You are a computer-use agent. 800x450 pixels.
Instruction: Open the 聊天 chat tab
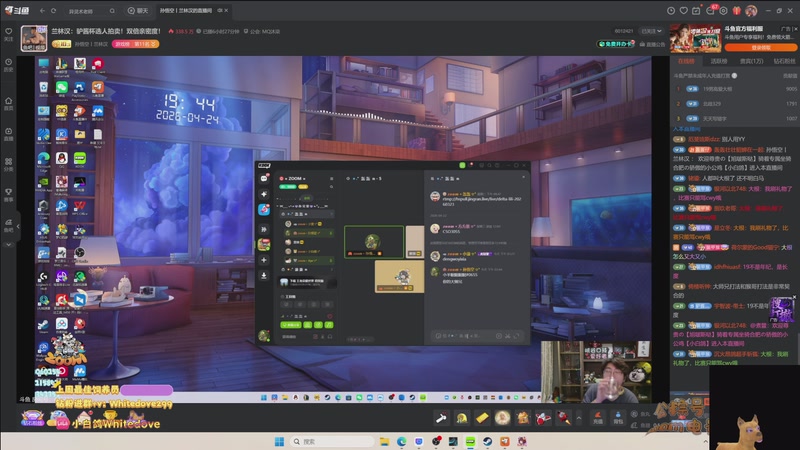[x=138, y=11]
